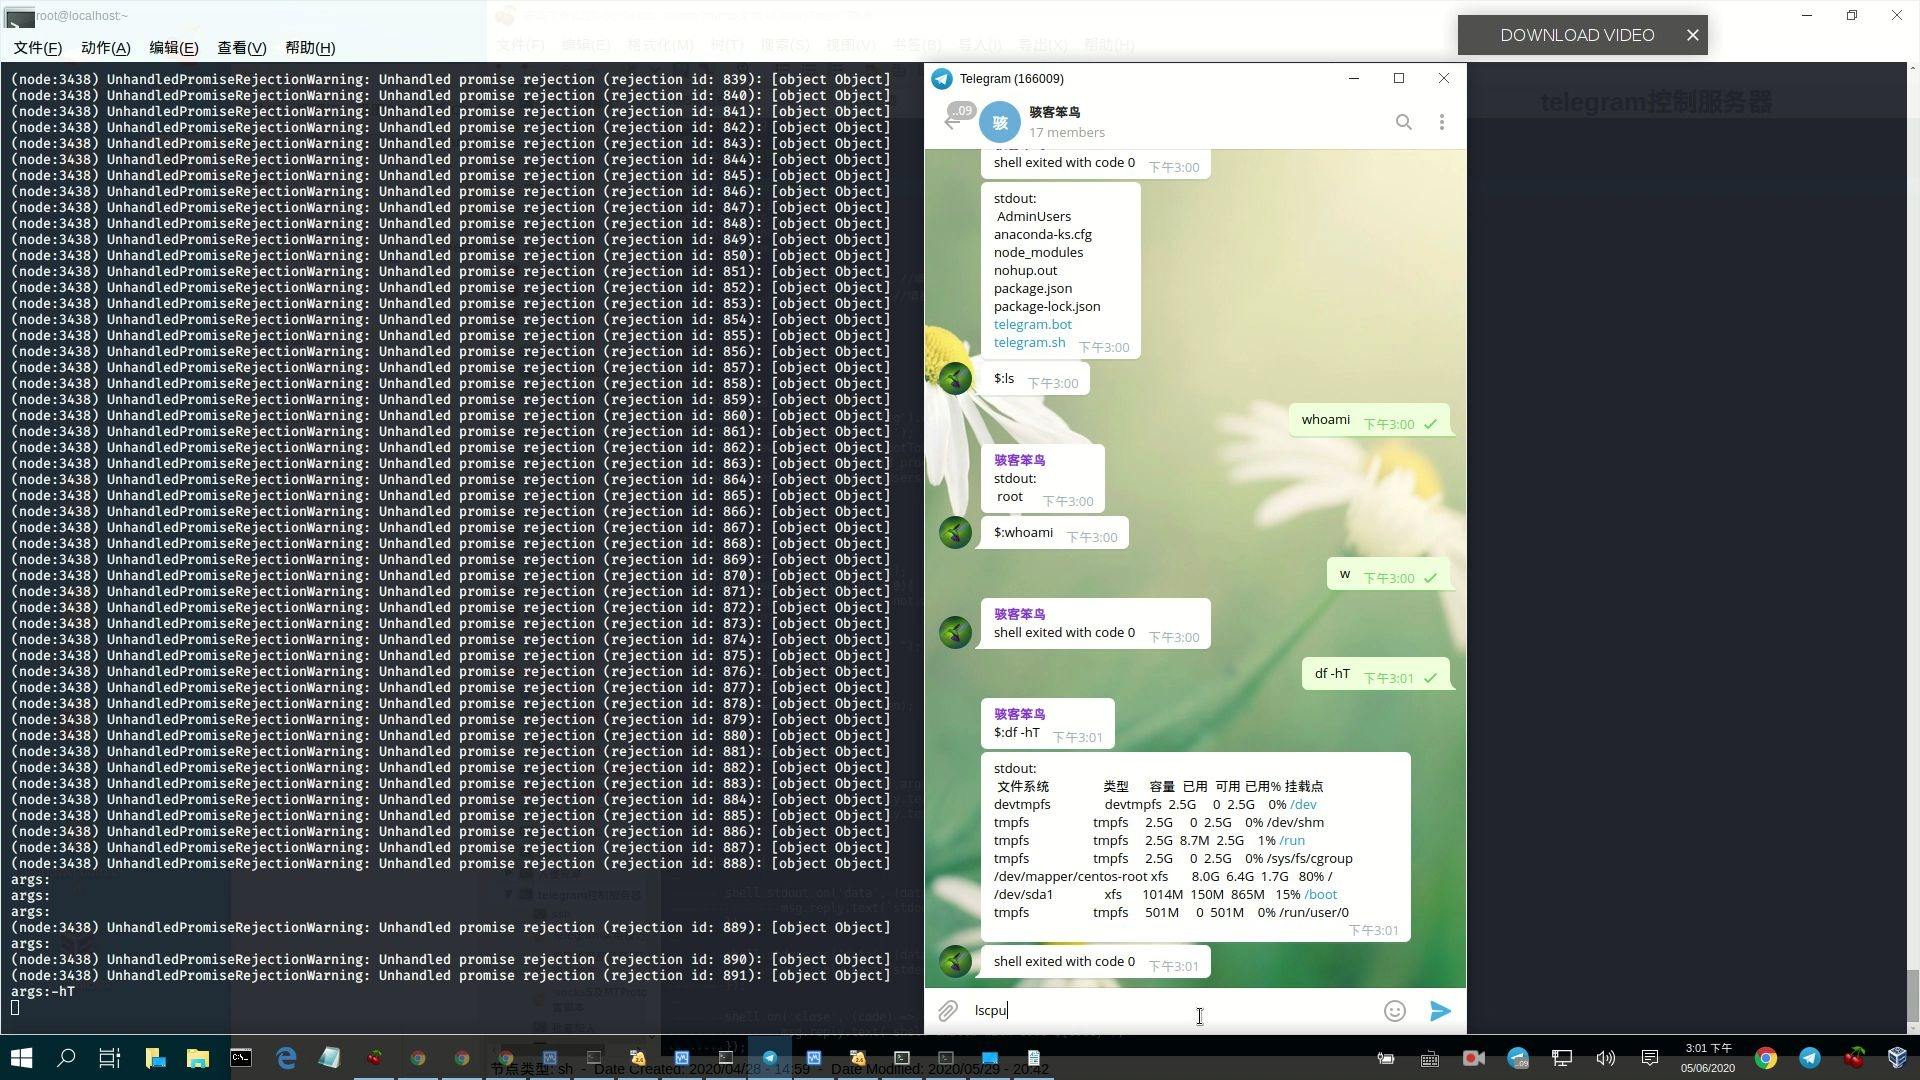
Task: Click the 'df -hT' sent message bubble
Action: pyautogui.click(x=1376, y=675)
